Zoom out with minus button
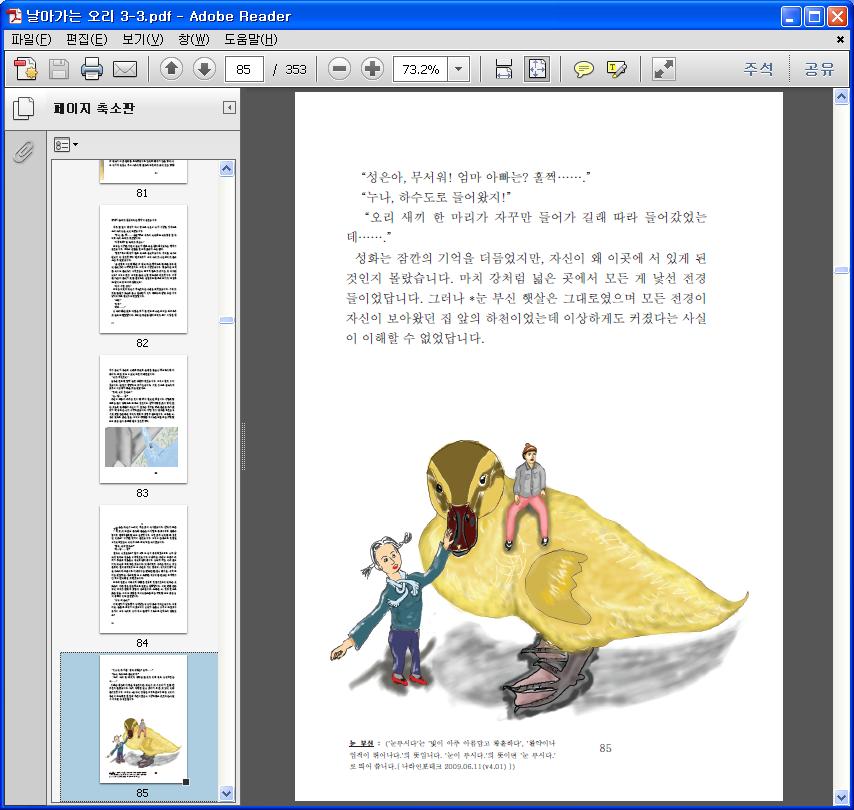The height and width of the screenshot is (810, 854). (340, 69)
